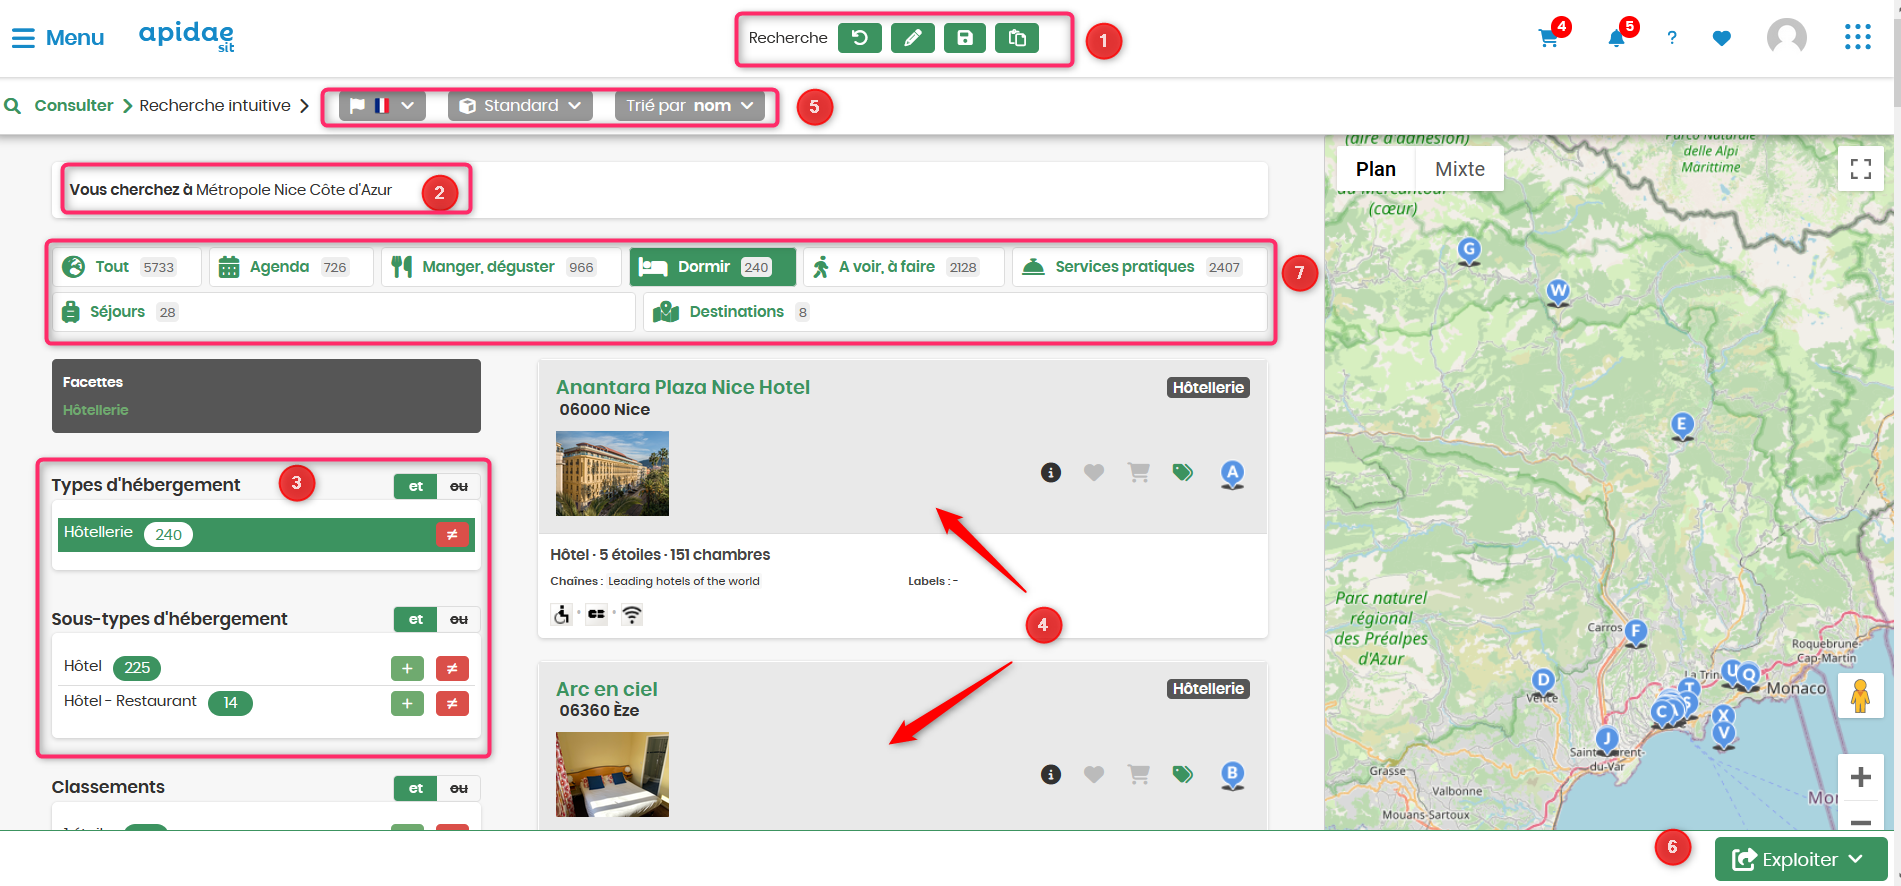Include Hôtel - Restaurant with plus button
1901x886 pixels.
407,703
